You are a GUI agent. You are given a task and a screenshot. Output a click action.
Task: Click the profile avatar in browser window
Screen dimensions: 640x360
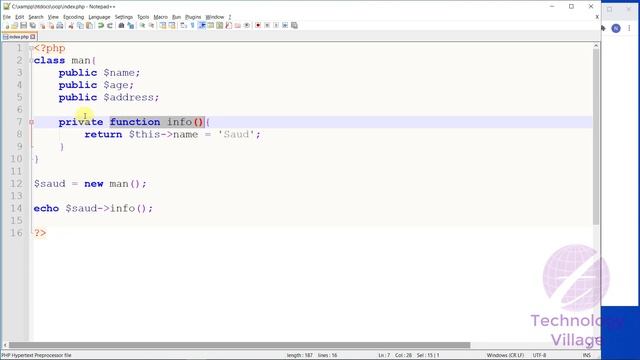(616, 28)
